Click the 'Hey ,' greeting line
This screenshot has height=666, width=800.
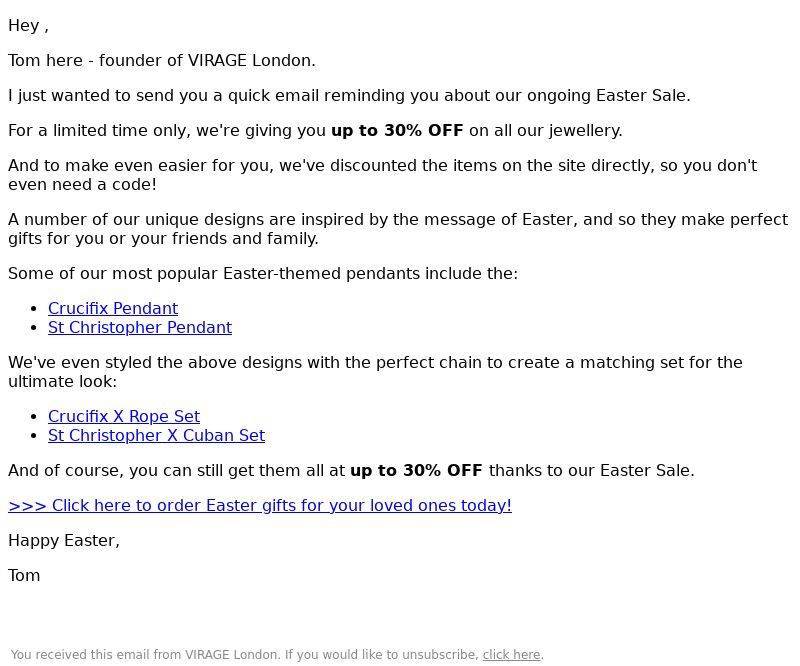coord(29,26)
